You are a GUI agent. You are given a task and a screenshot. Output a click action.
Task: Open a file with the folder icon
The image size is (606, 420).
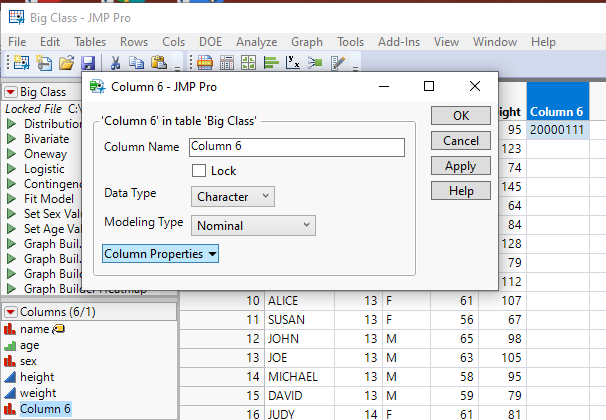[x=66, y=62]
